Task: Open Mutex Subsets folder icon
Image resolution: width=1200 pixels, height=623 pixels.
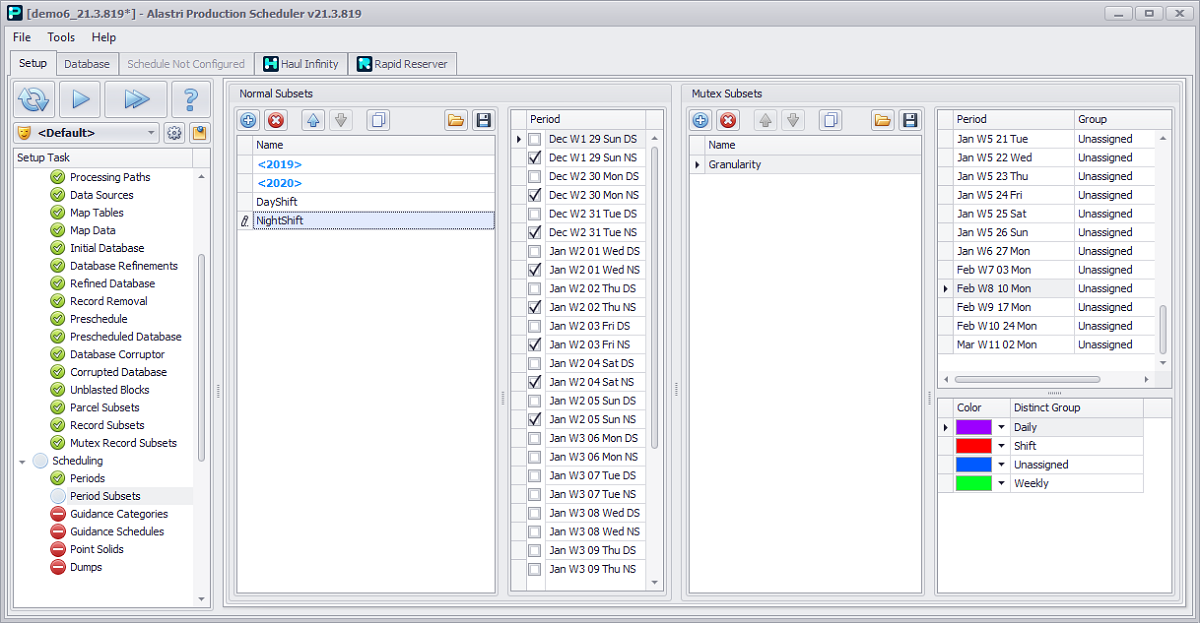Action: pos(882,120)
